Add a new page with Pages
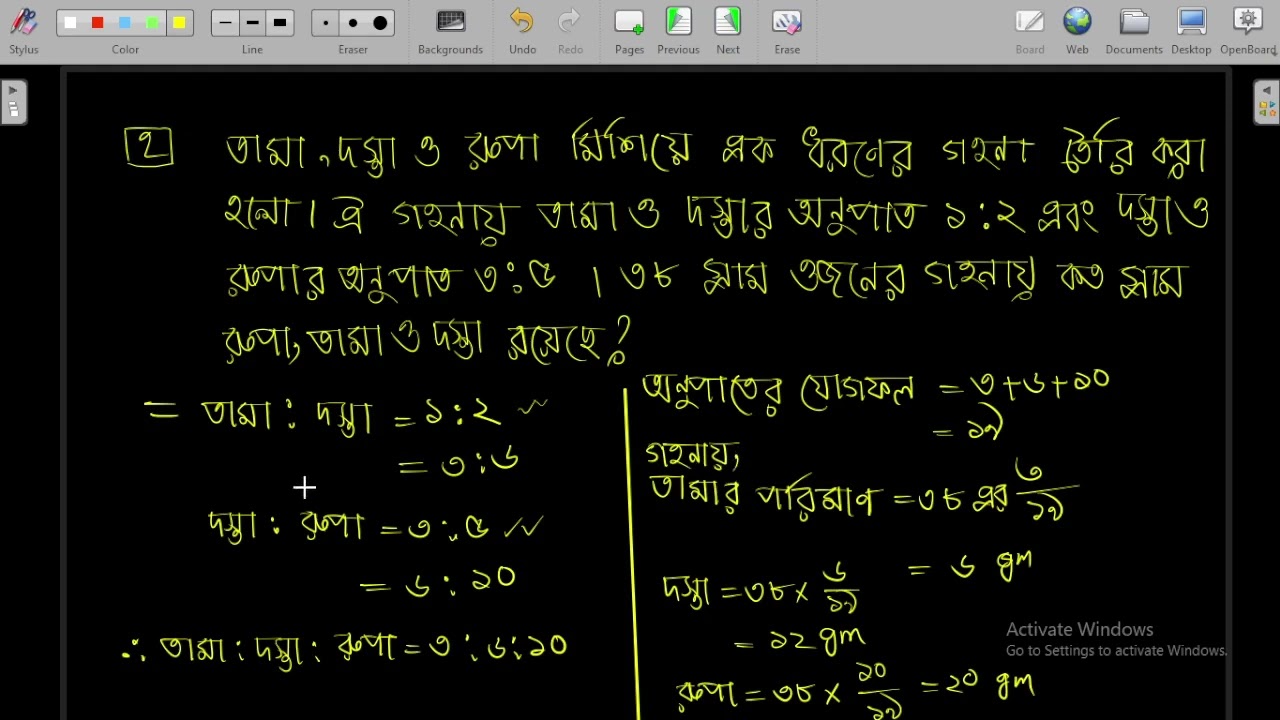The width and height of the screenshot is (1280, 720). (629, 32)
